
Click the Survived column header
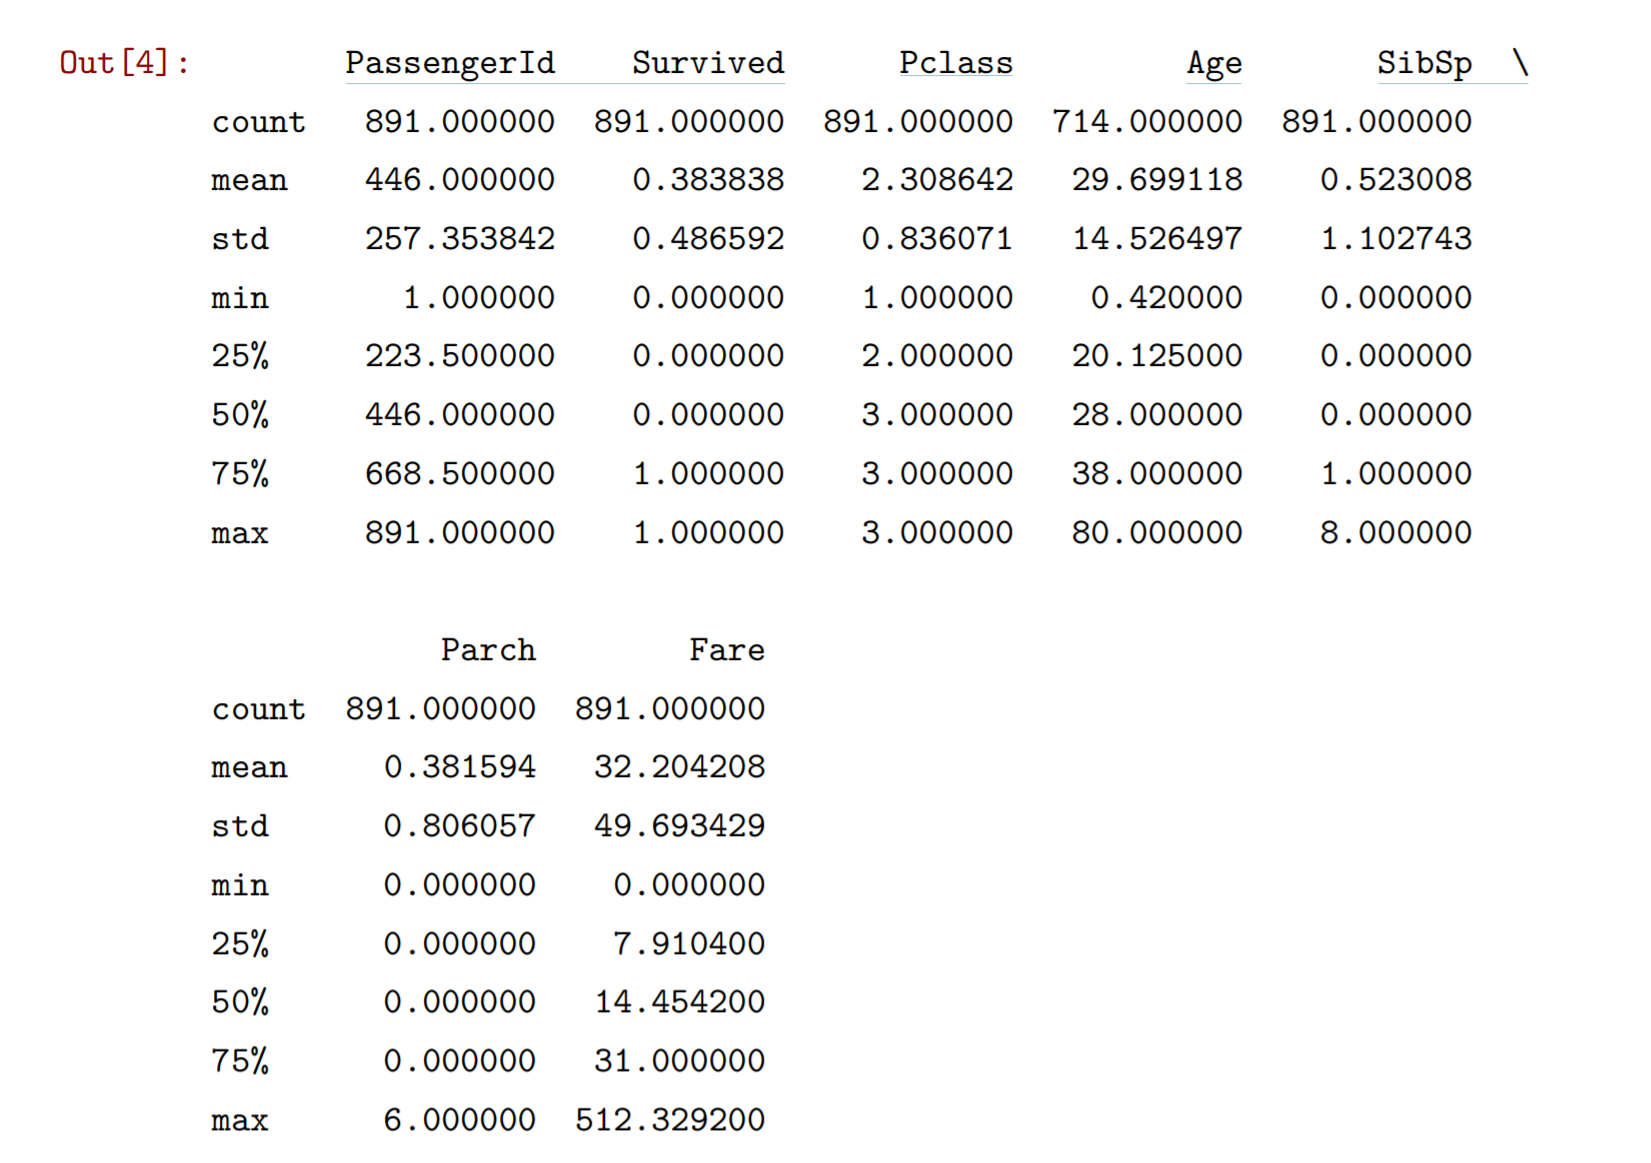[x=708, y=63]
